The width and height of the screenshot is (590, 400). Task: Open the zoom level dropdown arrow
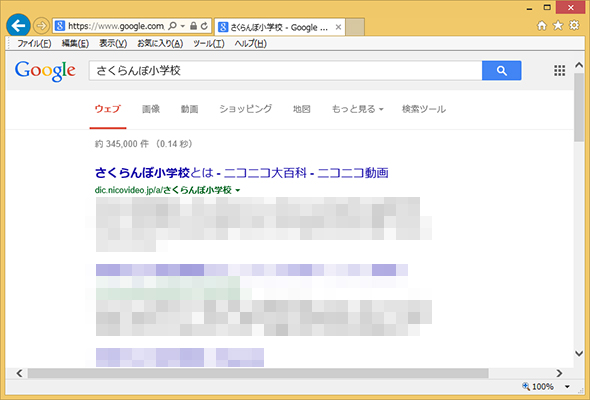coord(567,386)
